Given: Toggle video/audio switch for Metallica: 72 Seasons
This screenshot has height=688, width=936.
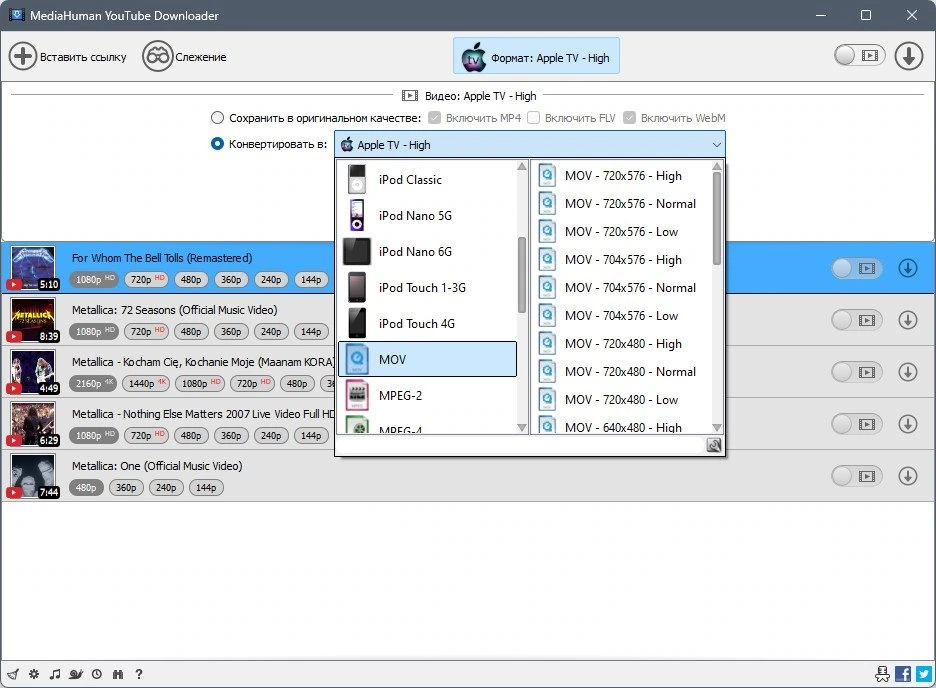Looking at the screenshot, I should click(x=856, y=320).
